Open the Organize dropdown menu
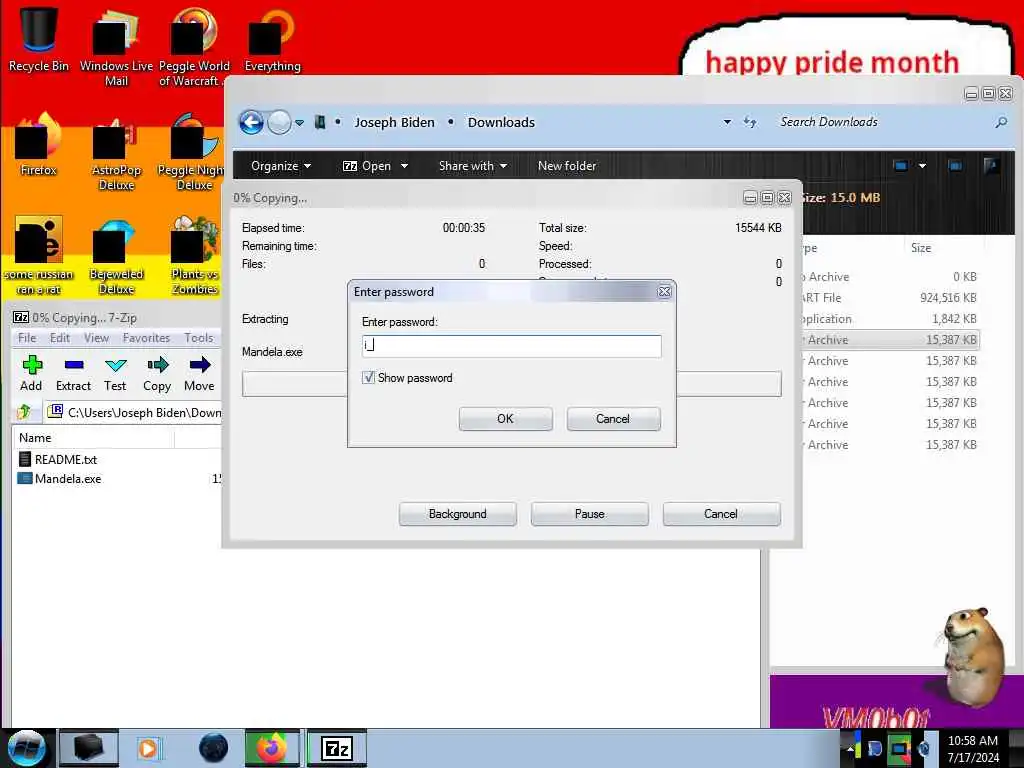 [x=281, y=166]
